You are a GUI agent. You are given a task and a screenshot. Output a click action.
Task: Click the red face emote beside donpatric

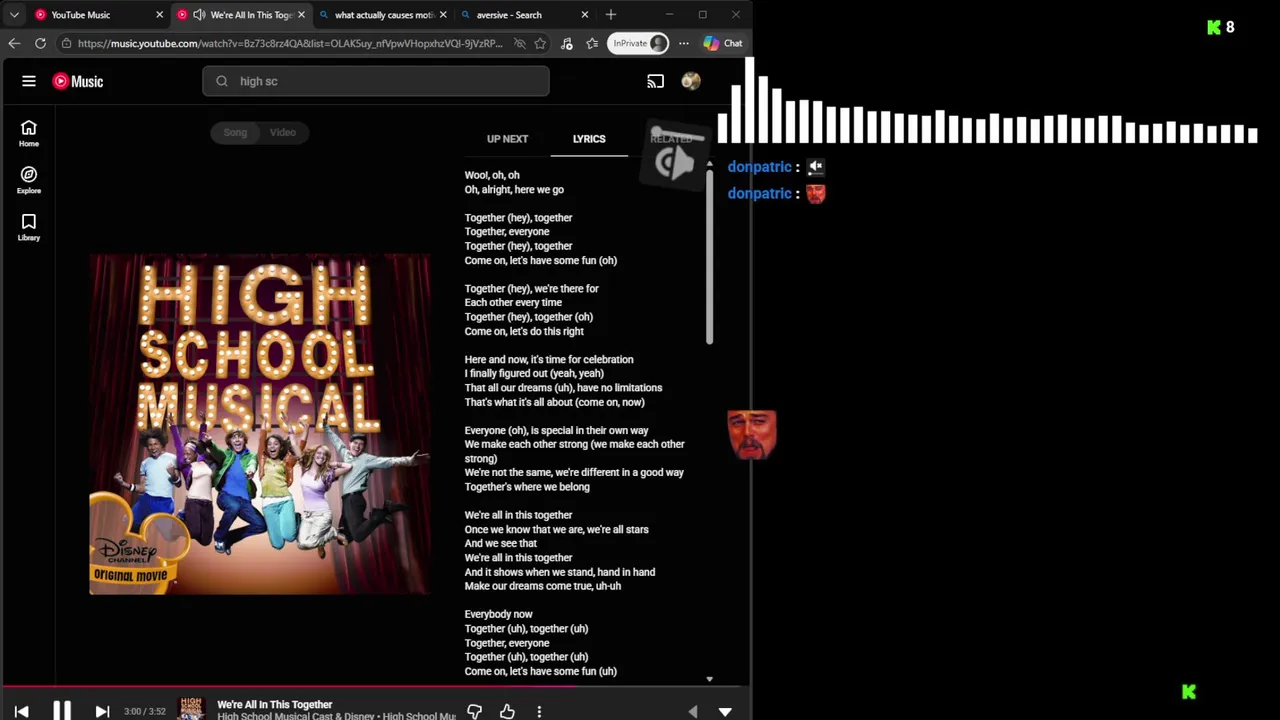tap(816, 193)
